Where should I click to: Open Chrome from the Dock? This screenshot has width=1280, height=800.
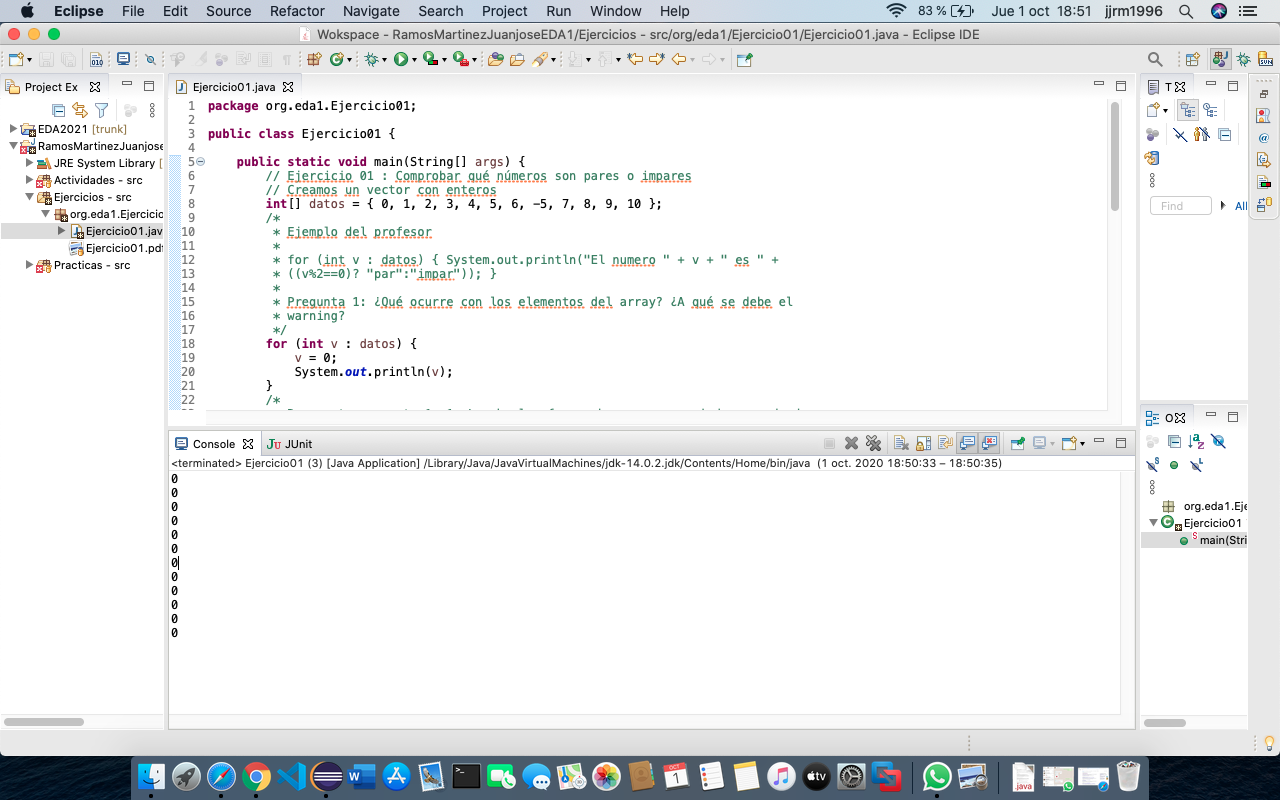[x=256, y=776]
